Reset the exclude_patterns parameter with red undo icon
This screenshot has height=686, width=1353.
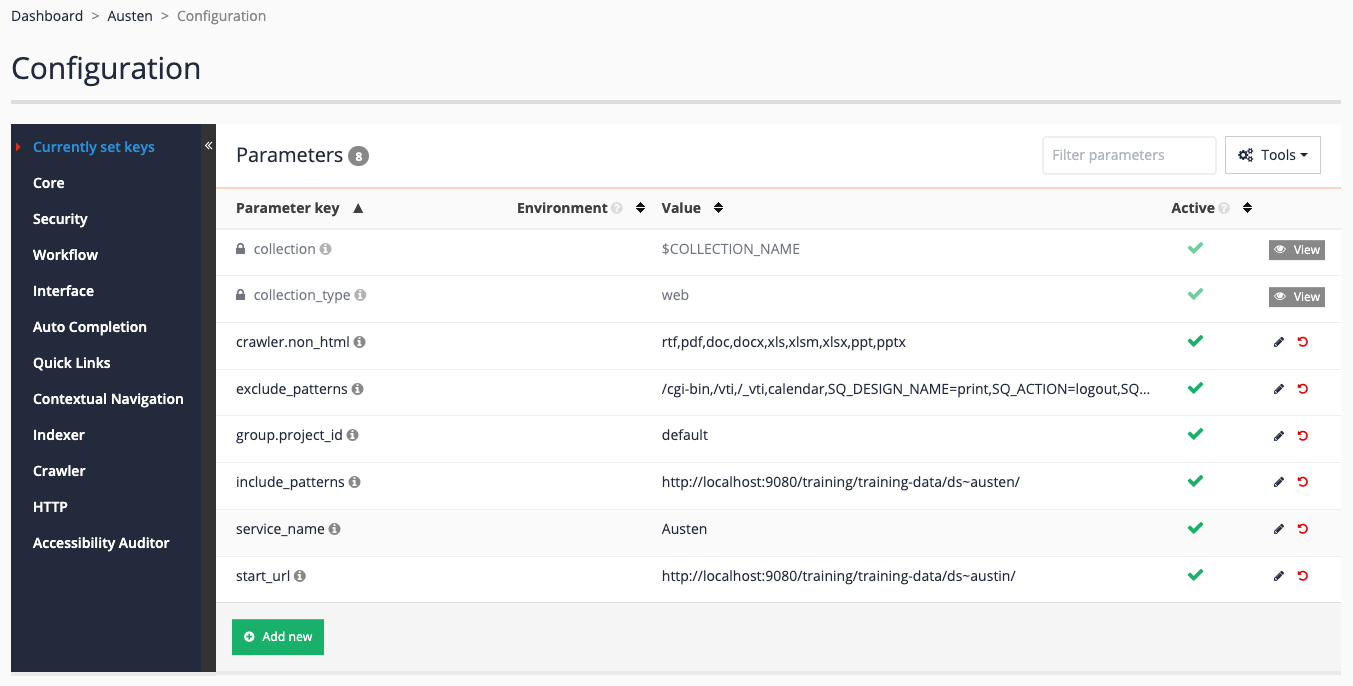[1302, 389]
